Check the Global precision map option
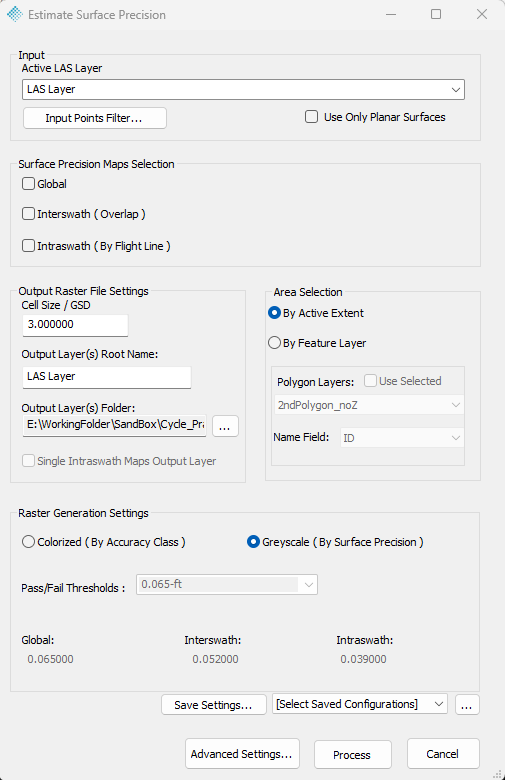Screen dimensions: 505x780 click(x=28, y=184)
